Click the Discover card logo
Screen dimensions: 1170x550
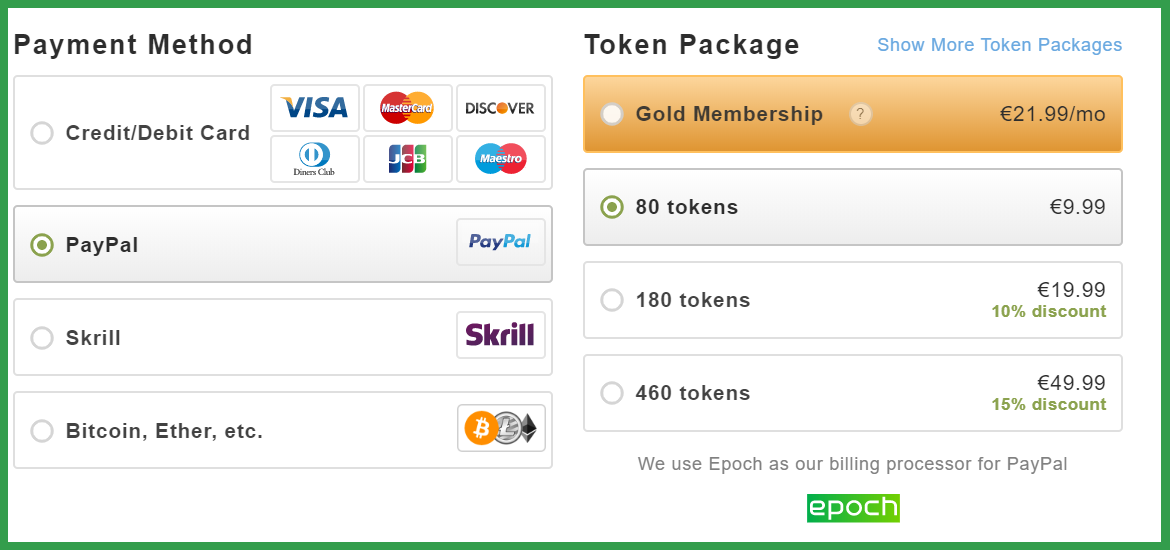click(x=501, y=108)
